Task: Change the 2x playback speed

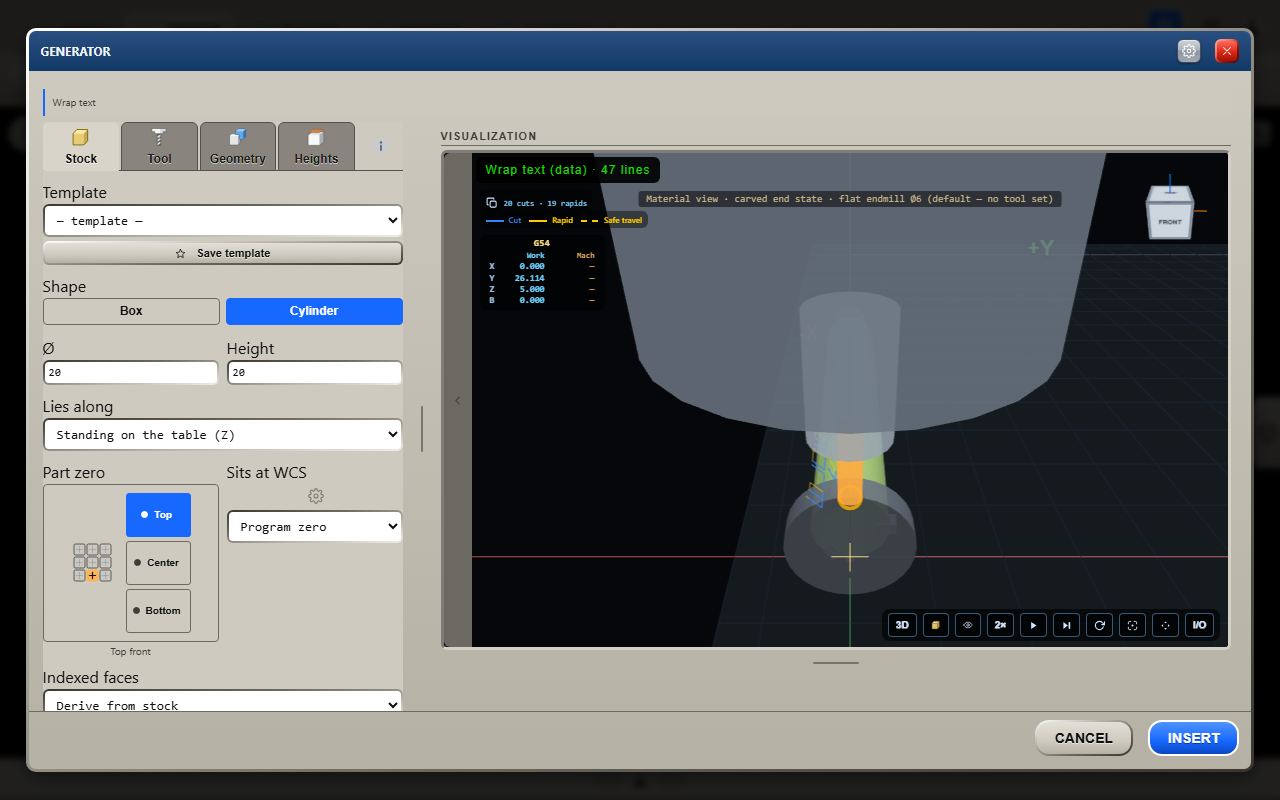Action: point(1000,625)
